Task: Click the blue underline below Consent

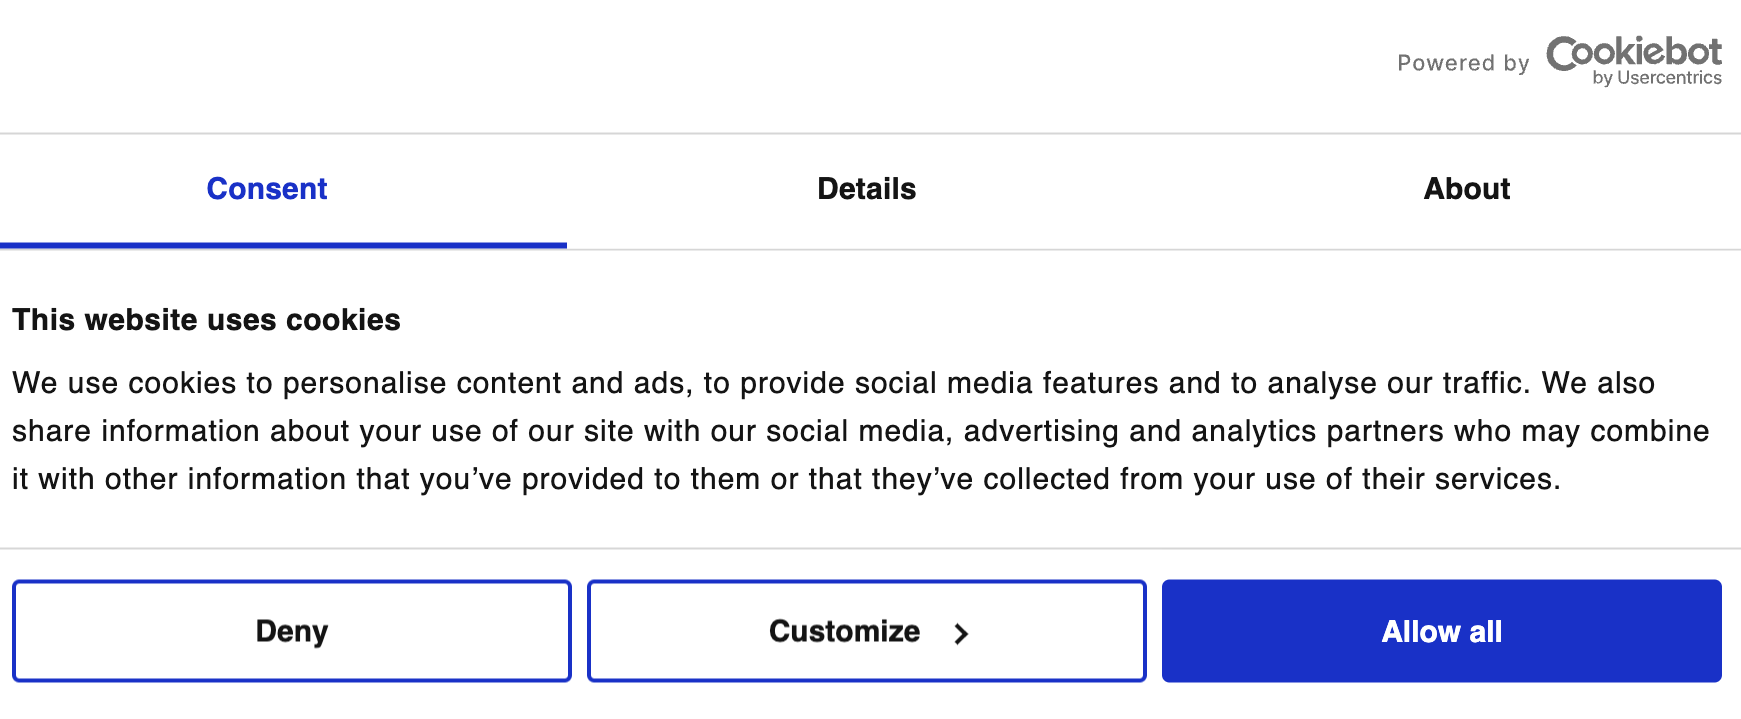Action: point(283,245)
